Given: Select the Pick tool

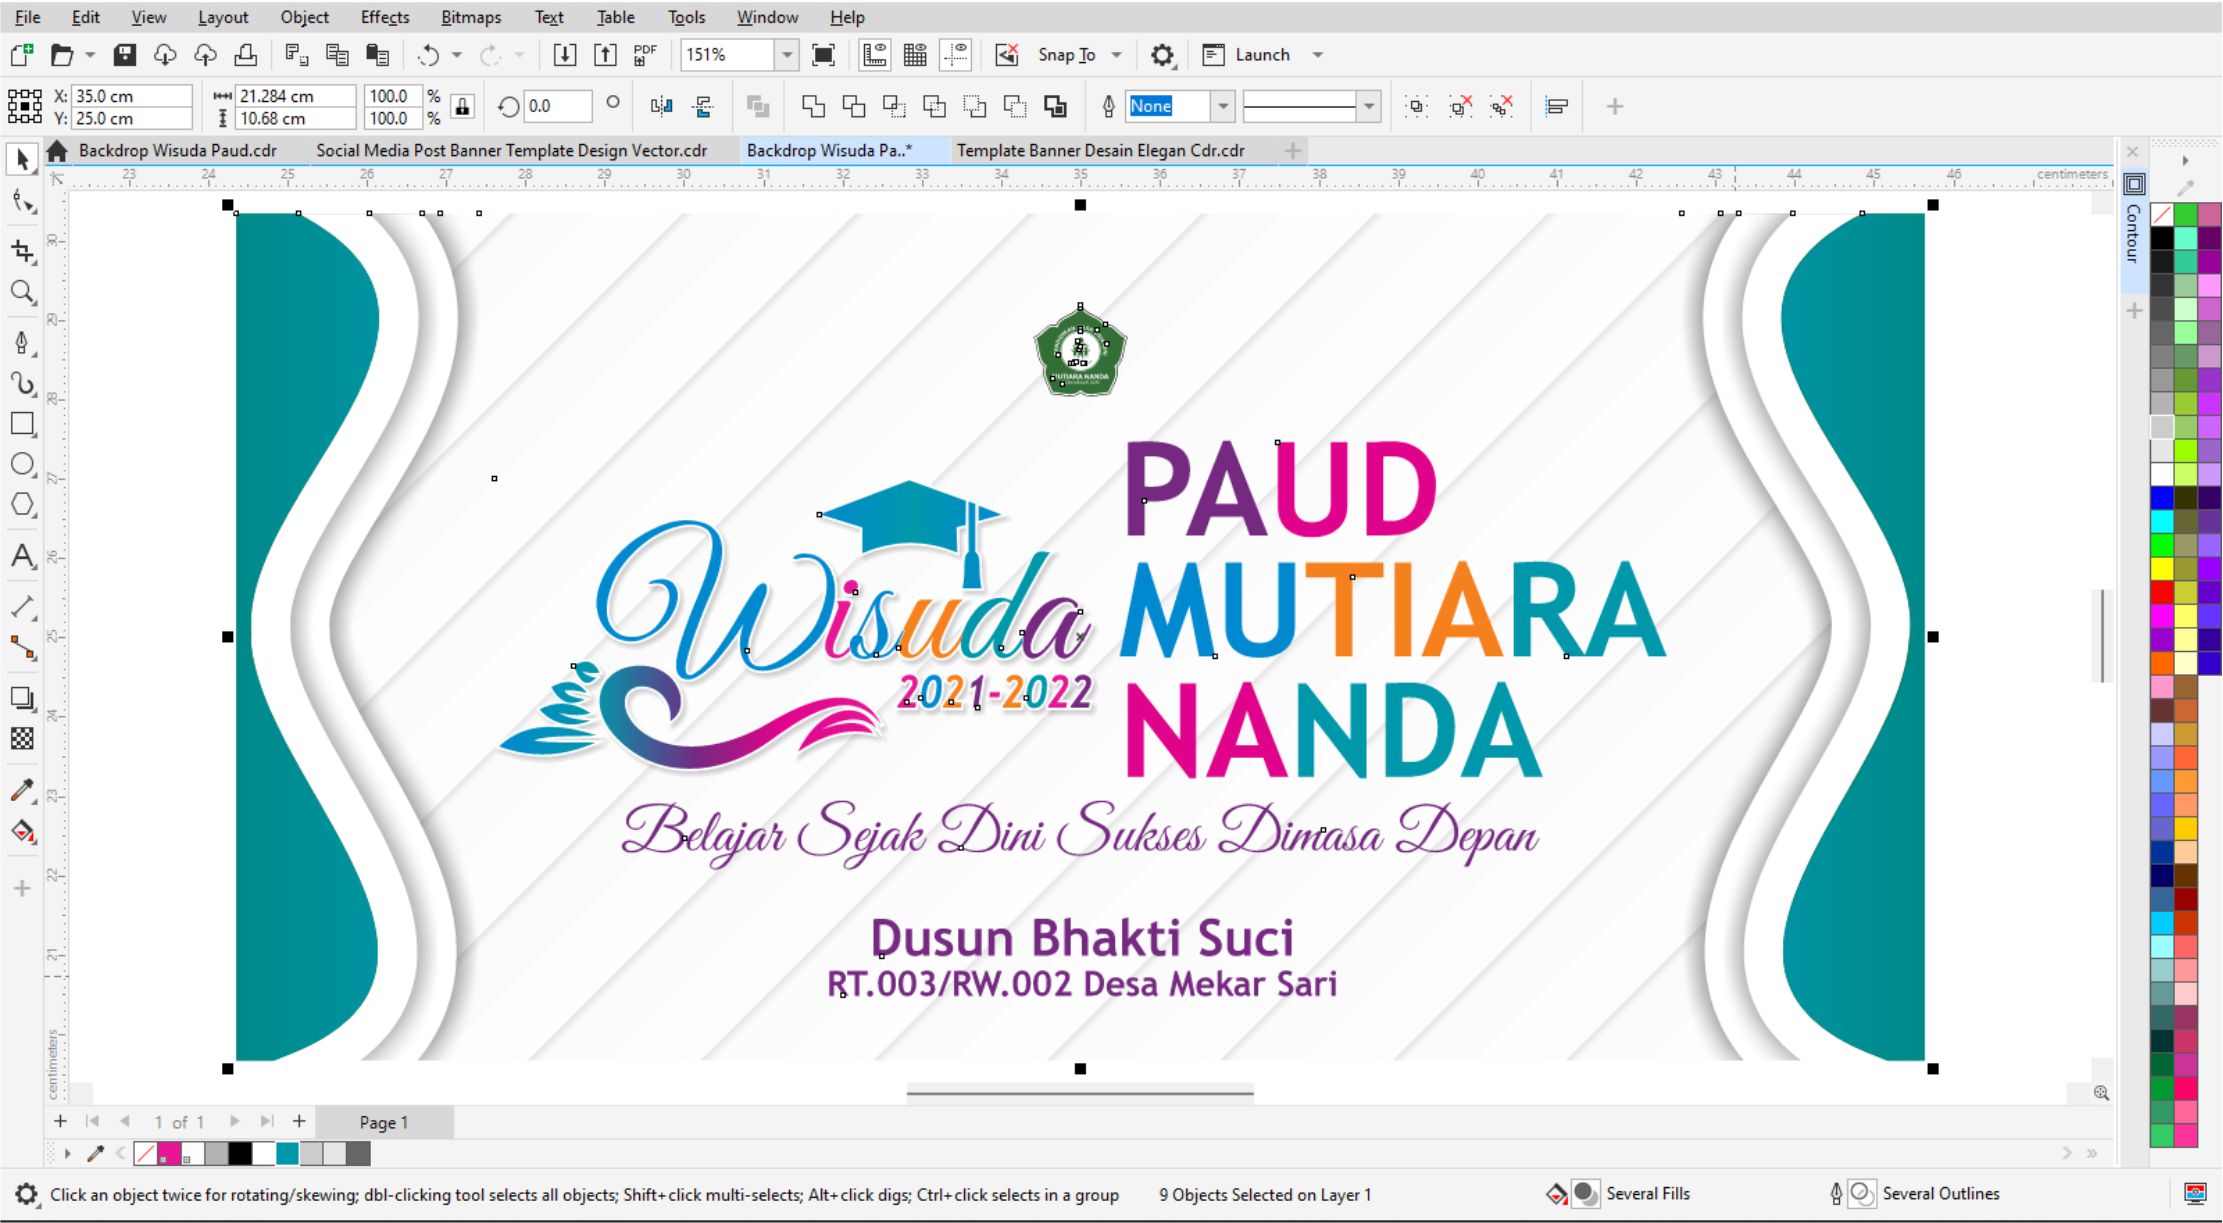Looking at the screenshot, I should [x=22, y=159].
